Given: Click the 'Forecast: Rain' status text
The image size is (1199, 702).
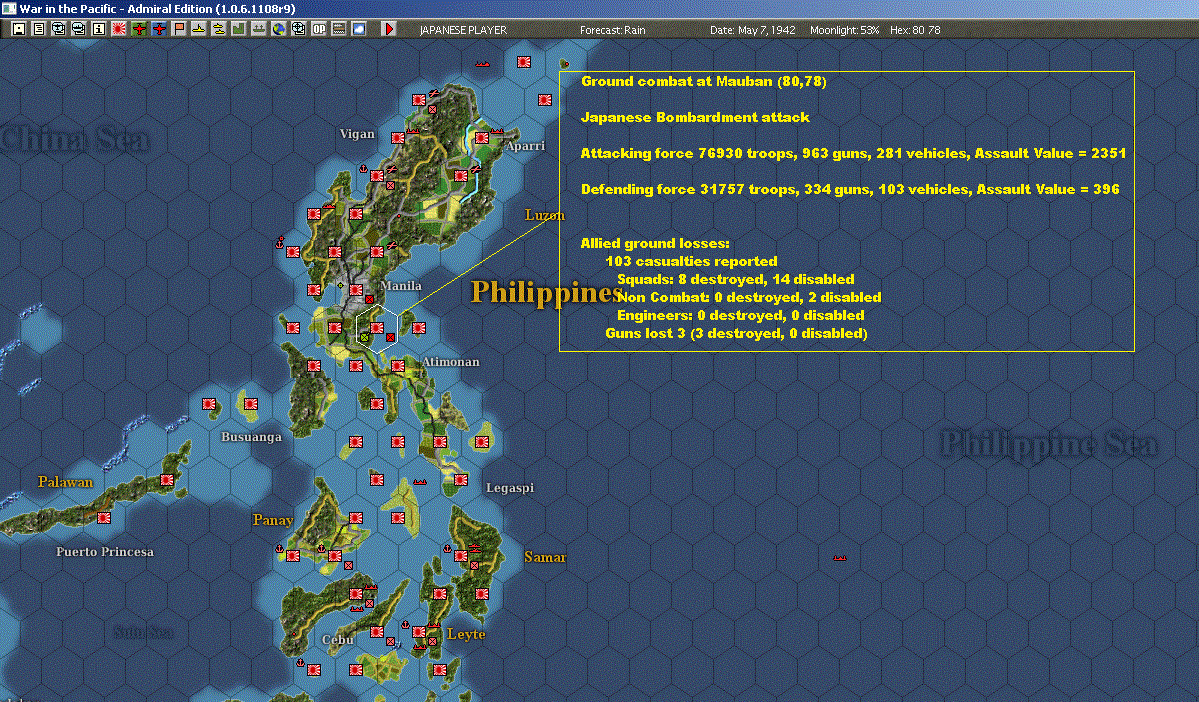Looking at the screenshot, I should [x=612, y=30].
